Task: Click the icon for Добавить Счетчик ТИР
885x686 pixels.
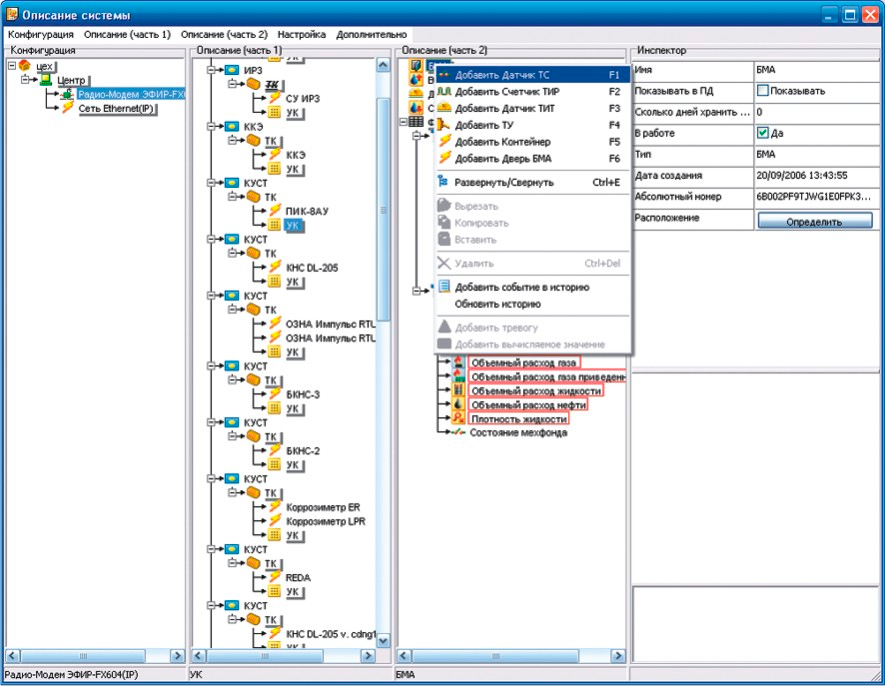Action: click(444, 92)
